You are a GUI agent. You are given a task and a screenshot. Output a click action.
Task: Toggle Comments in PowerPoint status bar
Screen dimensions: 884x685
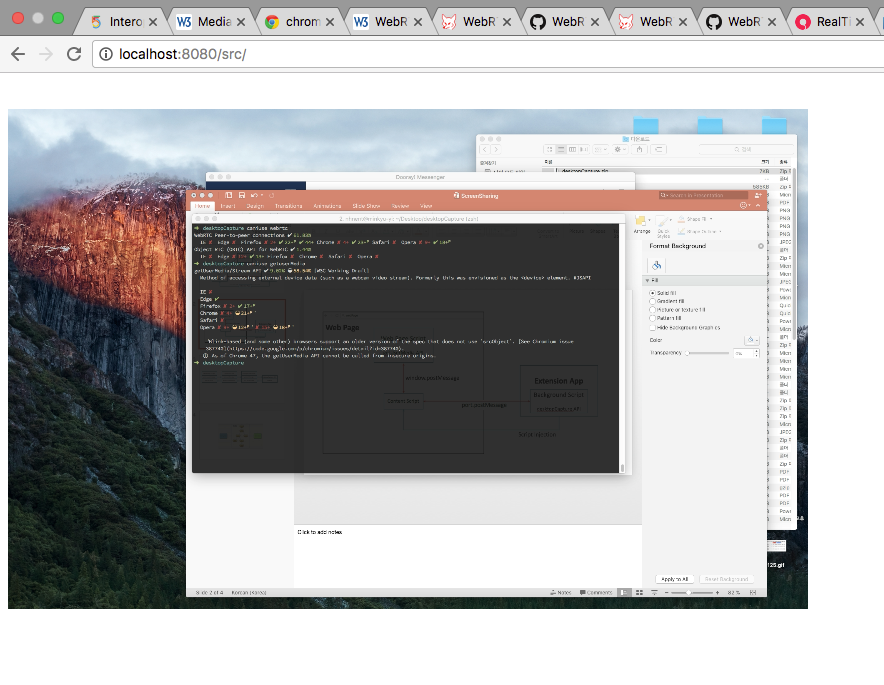596,593
